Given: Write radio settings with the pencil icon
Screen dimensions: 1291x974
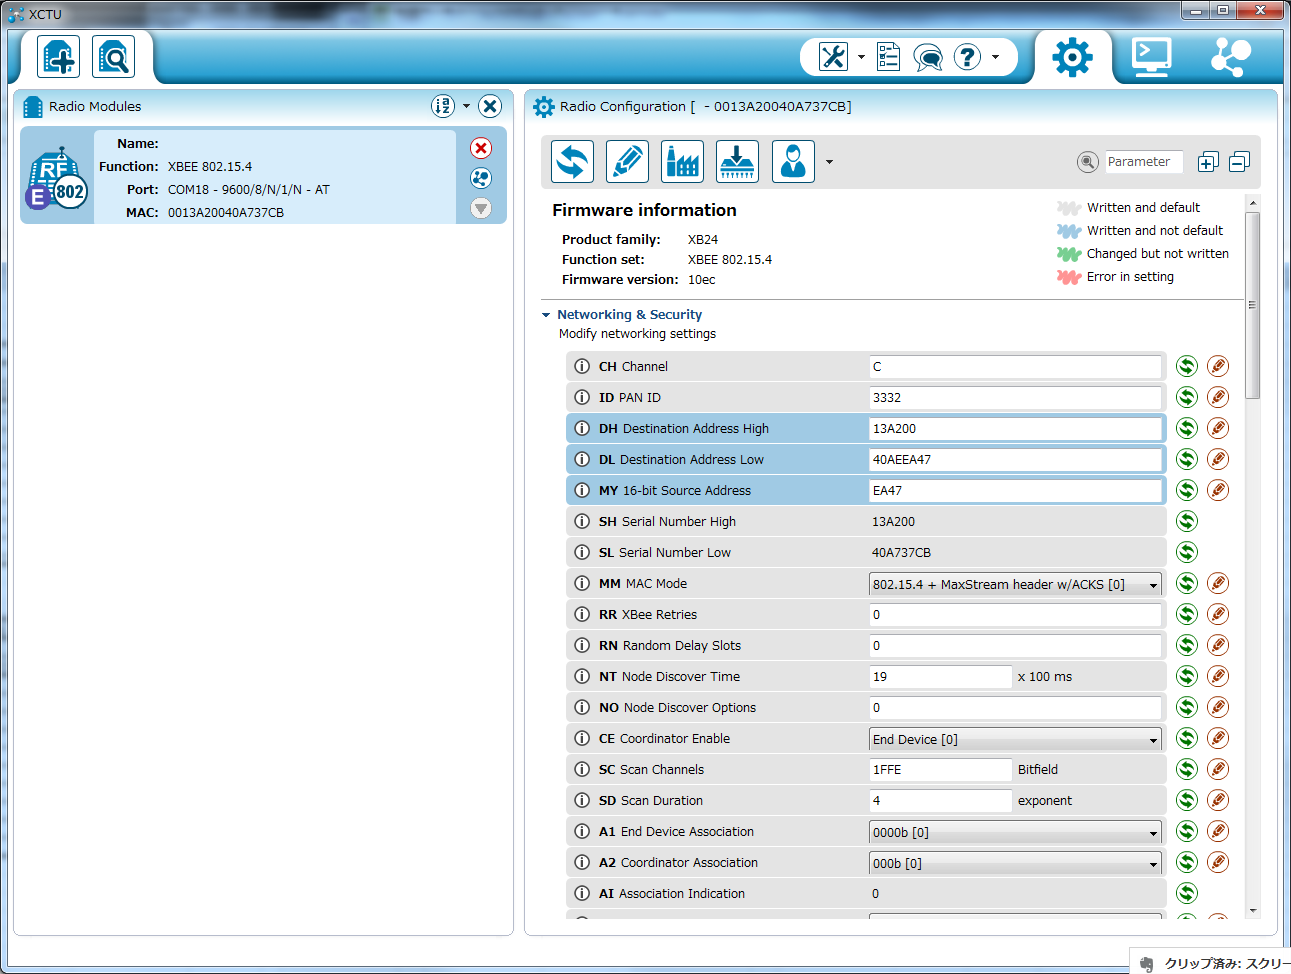Looking at the screenshot, I should click(628, 162).
